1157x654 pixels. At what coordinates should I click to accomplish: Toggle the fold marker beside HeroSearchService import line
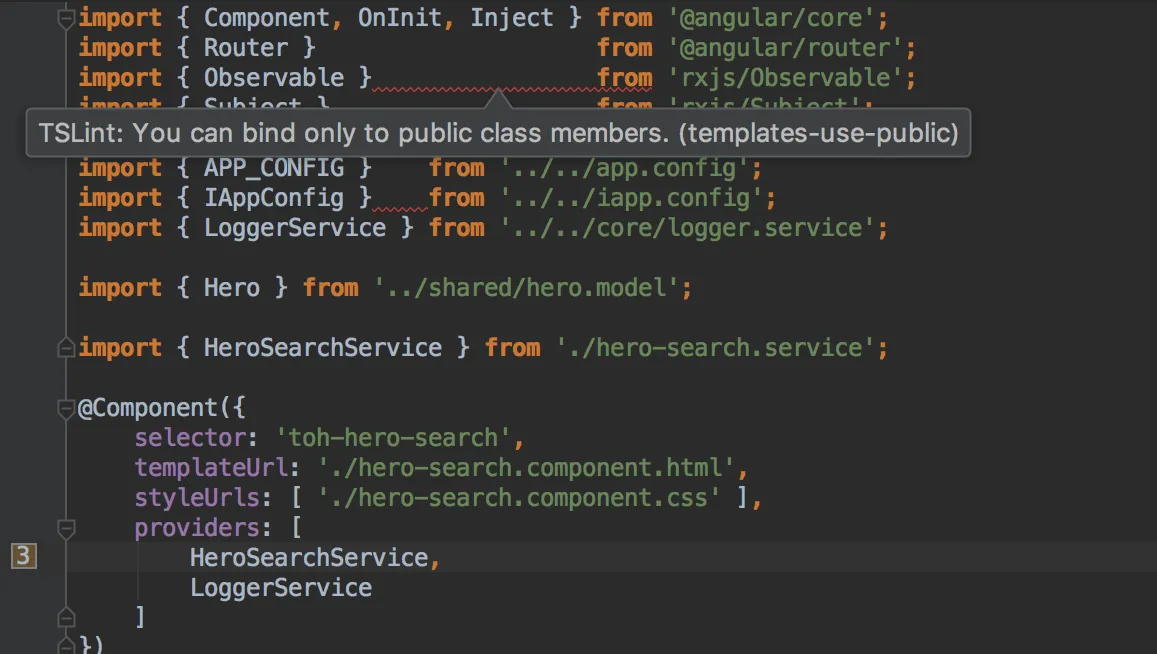click(66, 347)
